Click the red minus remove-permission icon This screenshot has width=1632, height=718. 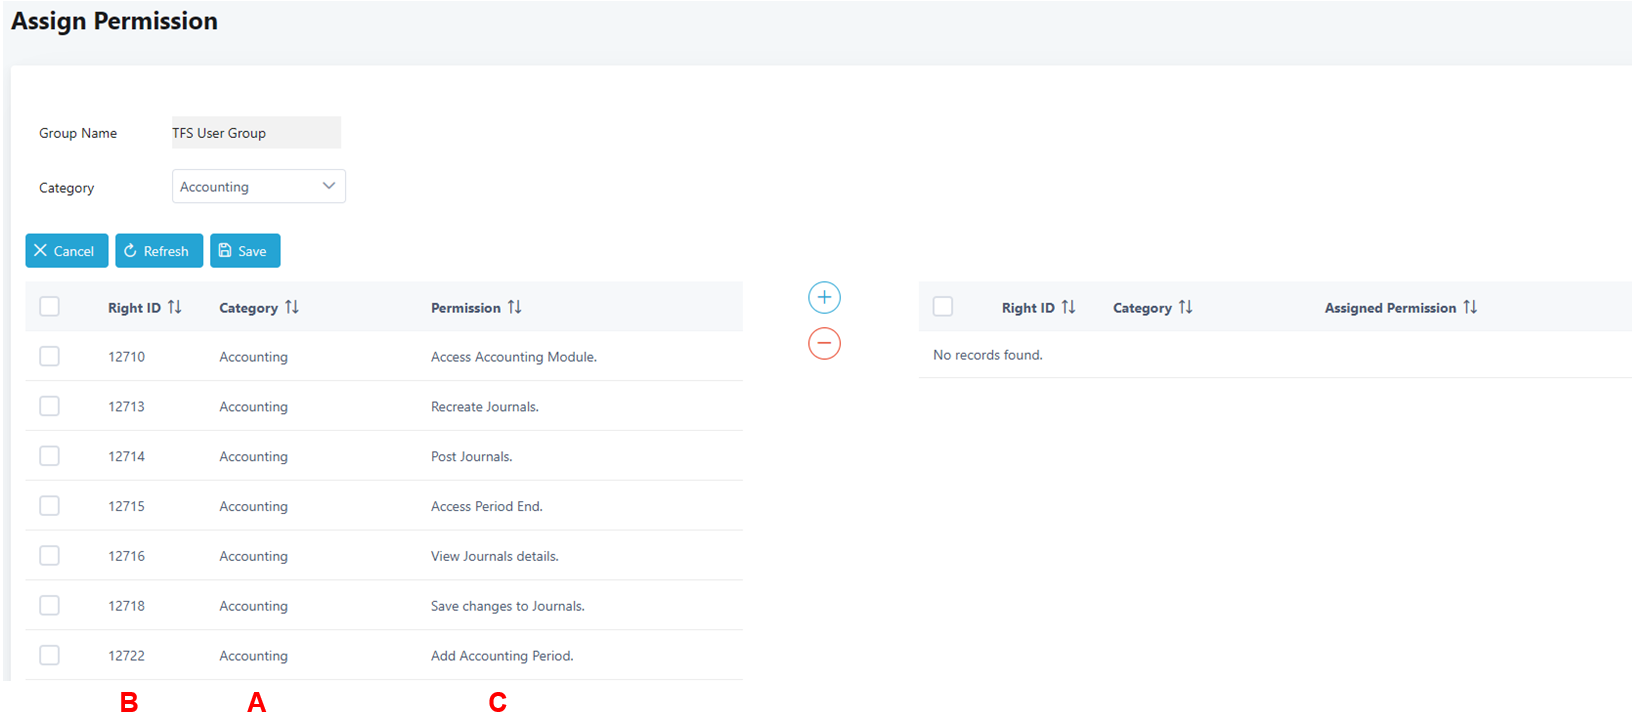point(824,343)
